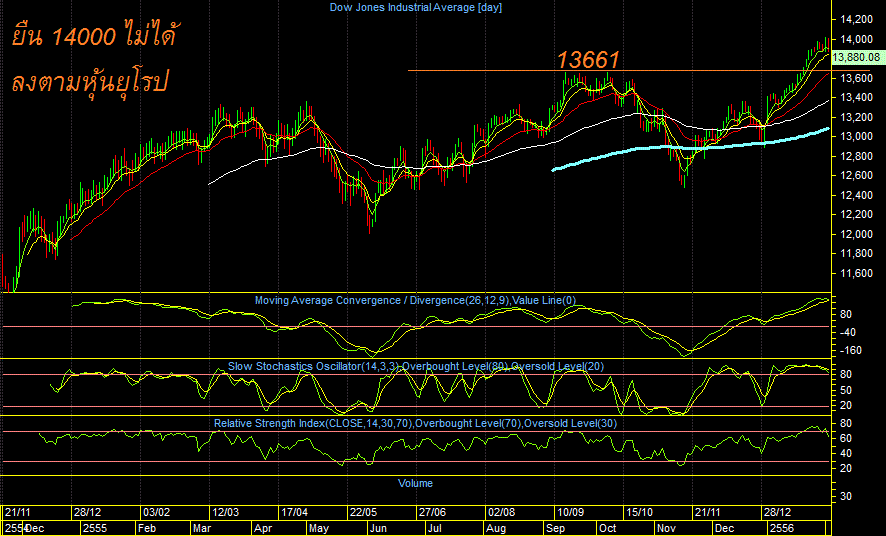Click the 12,400 price axis label
886x536 pixels.
coord(857,195)
